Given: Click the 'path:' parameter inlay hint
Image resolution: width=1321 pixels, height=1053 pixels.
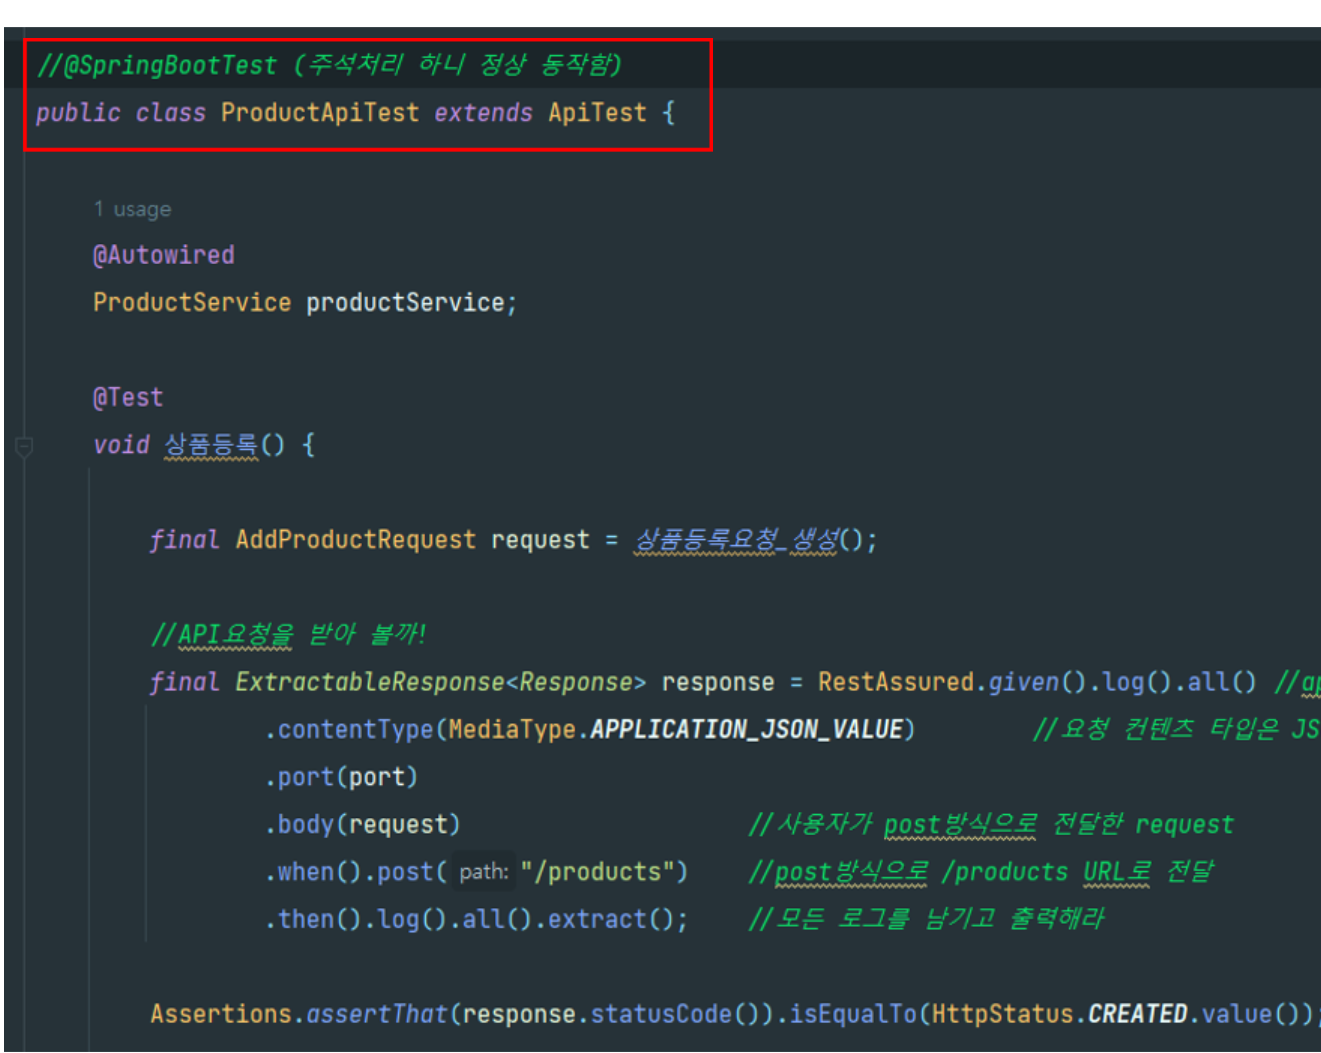Looking at the screenshot, I should coord(484,872).
